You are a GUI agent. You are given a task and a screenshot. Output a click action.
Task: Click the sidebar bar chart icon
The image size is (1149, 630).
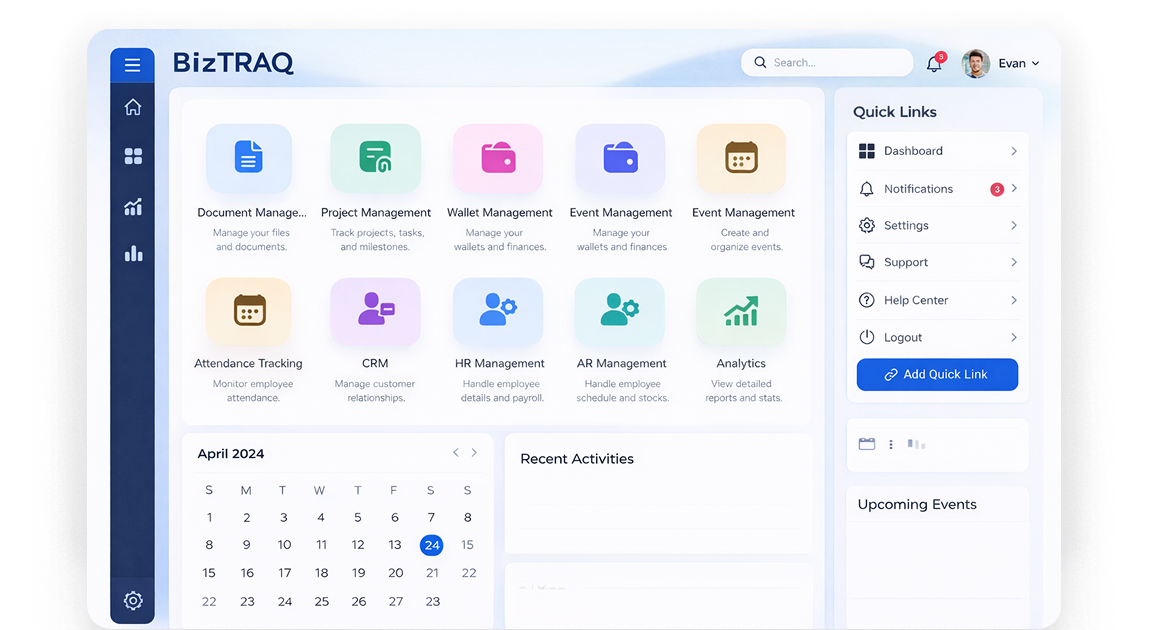coord(133,254)
